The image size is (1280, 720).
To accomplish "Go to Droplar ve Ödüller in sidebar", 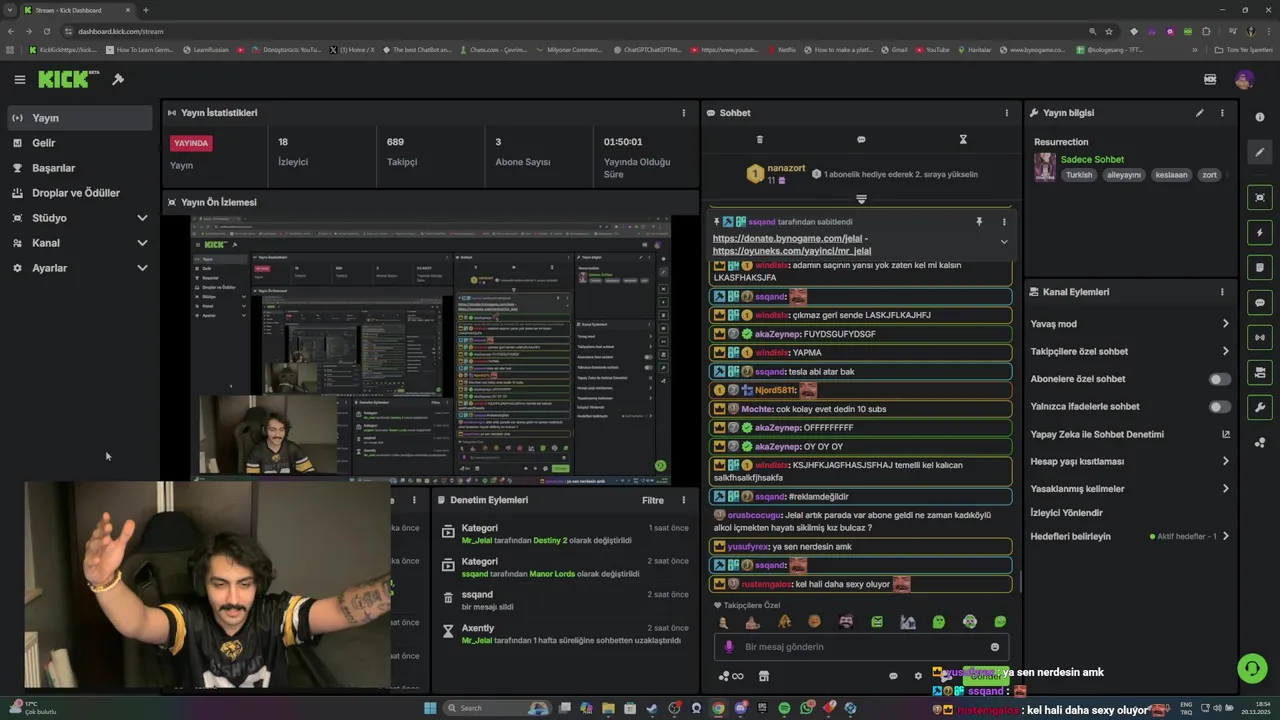I will click(x=79, y=193).
